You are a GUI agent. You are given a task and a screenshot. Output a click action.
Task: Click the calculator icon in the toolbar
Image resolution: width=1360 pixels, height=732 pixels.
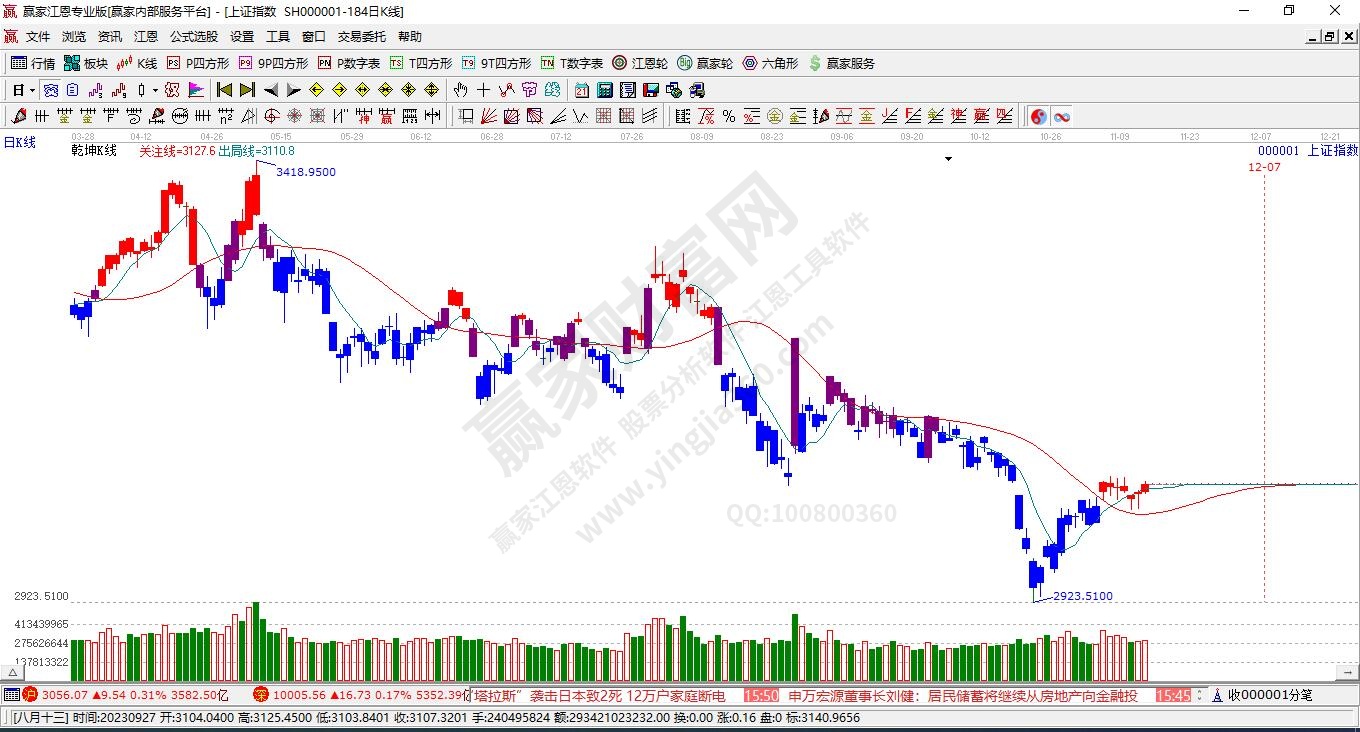[x=604, y=90]
